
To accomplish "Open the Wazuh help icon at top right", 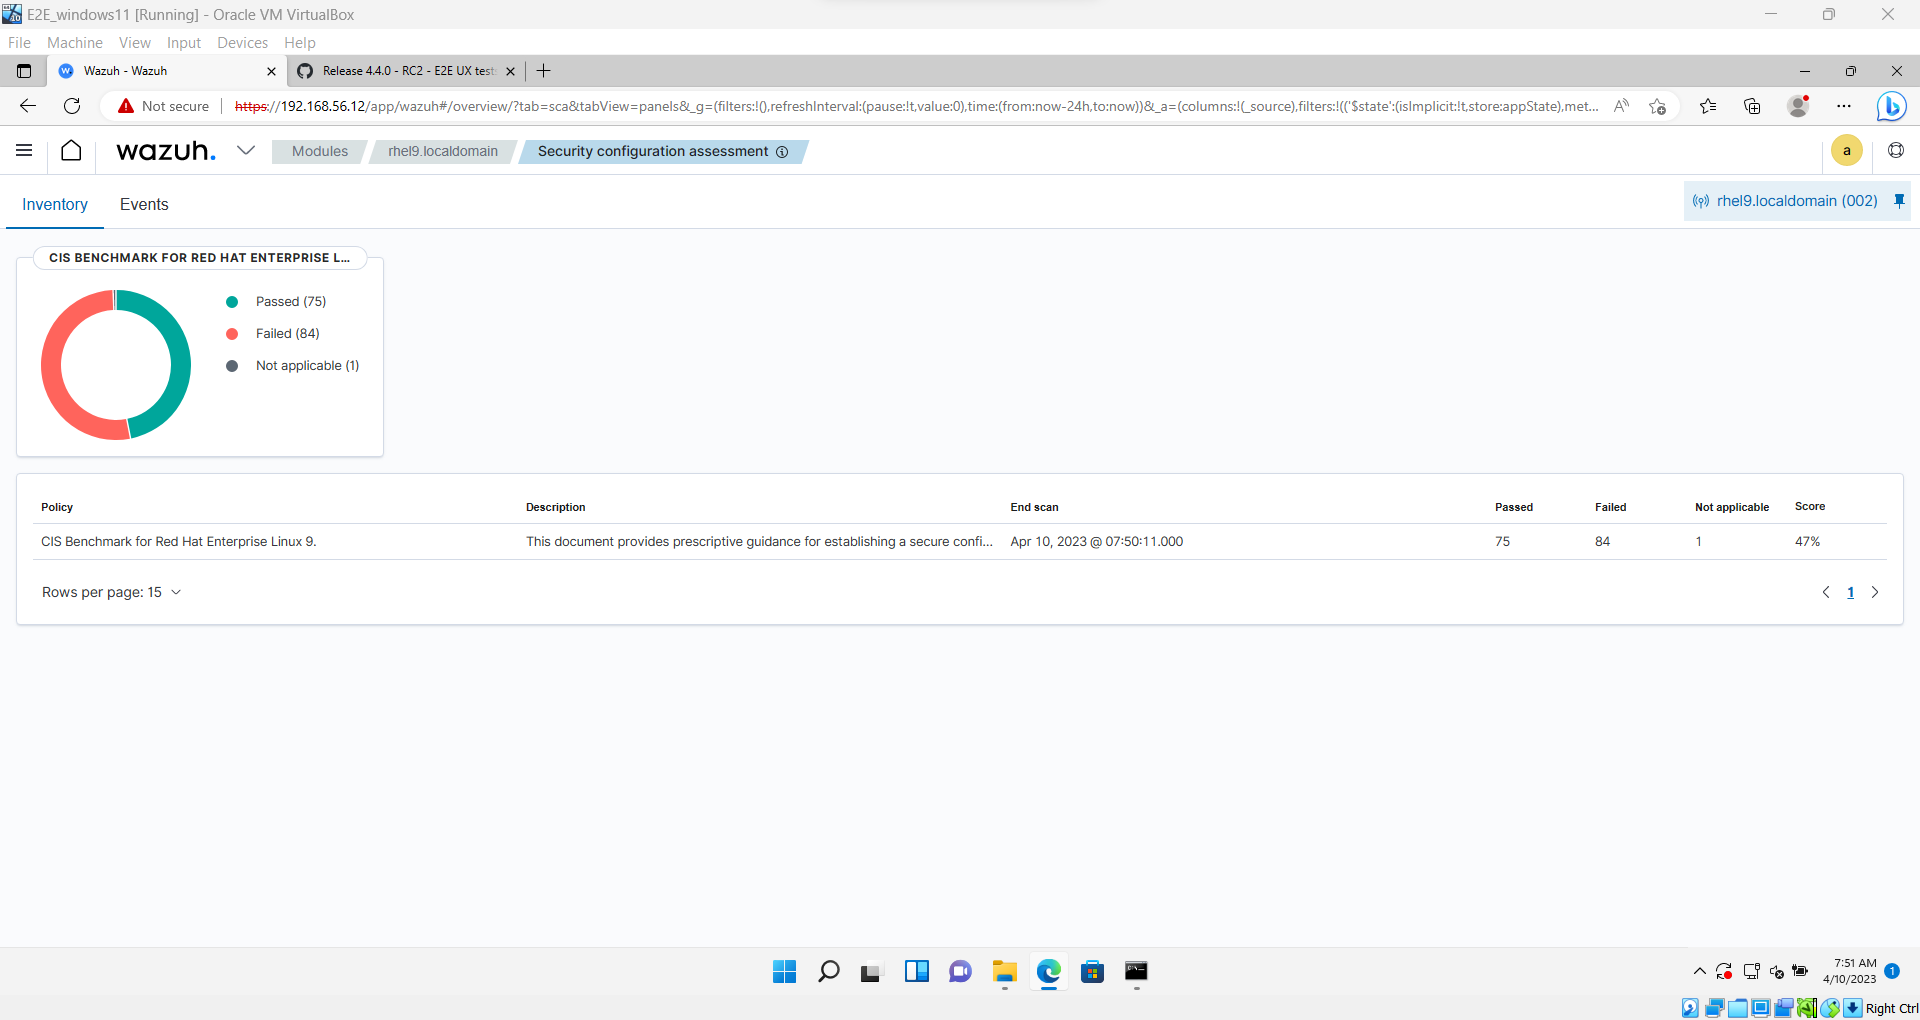I will coord(1896,151).
